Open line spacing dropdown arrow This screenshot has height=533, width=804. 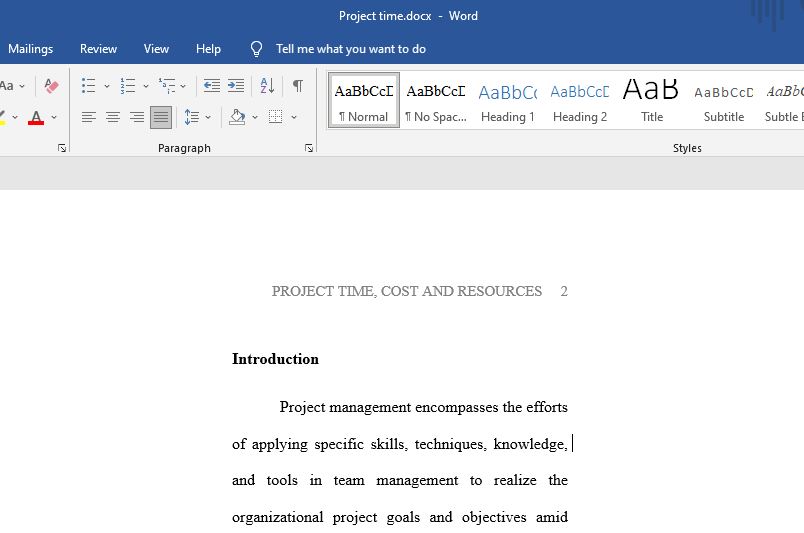pyautogui.click(x=208, y=117)
